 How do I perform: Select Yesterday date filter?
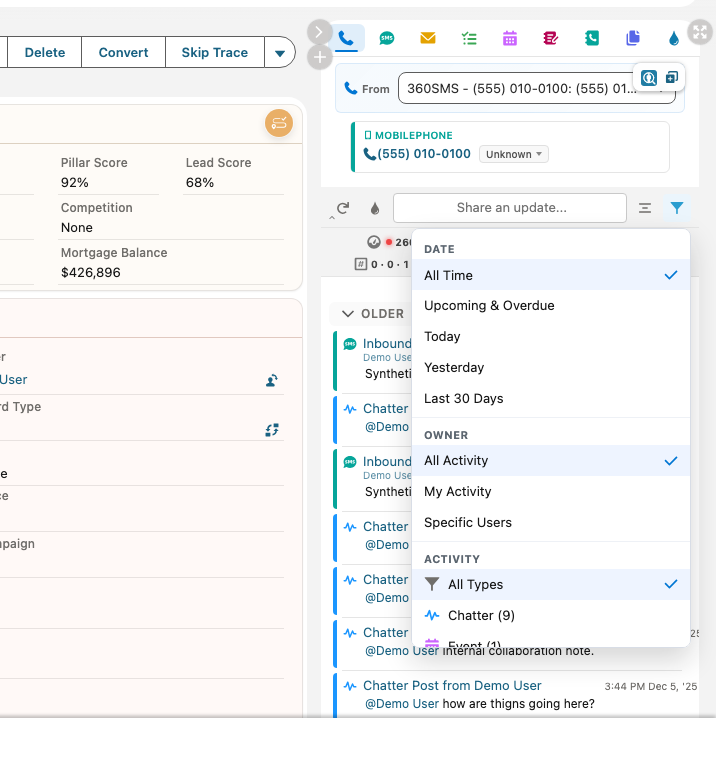point(551,367)
